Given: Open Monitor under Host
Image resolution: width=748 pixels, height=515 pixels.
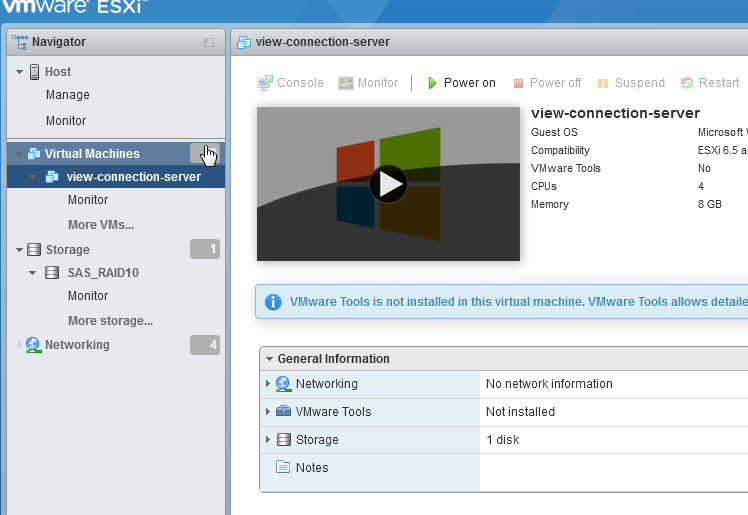Looking at the screenshot, I should pos(66,121).
